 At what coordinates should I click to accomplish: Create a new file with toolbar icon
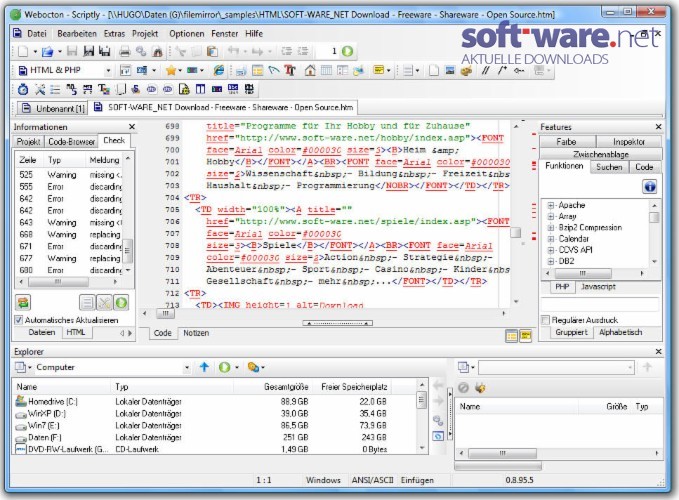pyautogui.click(x=23, y=52)
